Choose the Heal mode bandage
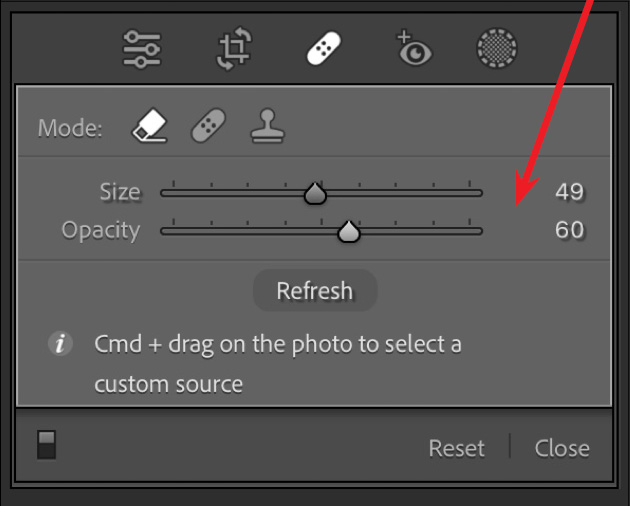The image size is (630, 506). [x=208, y=127]
